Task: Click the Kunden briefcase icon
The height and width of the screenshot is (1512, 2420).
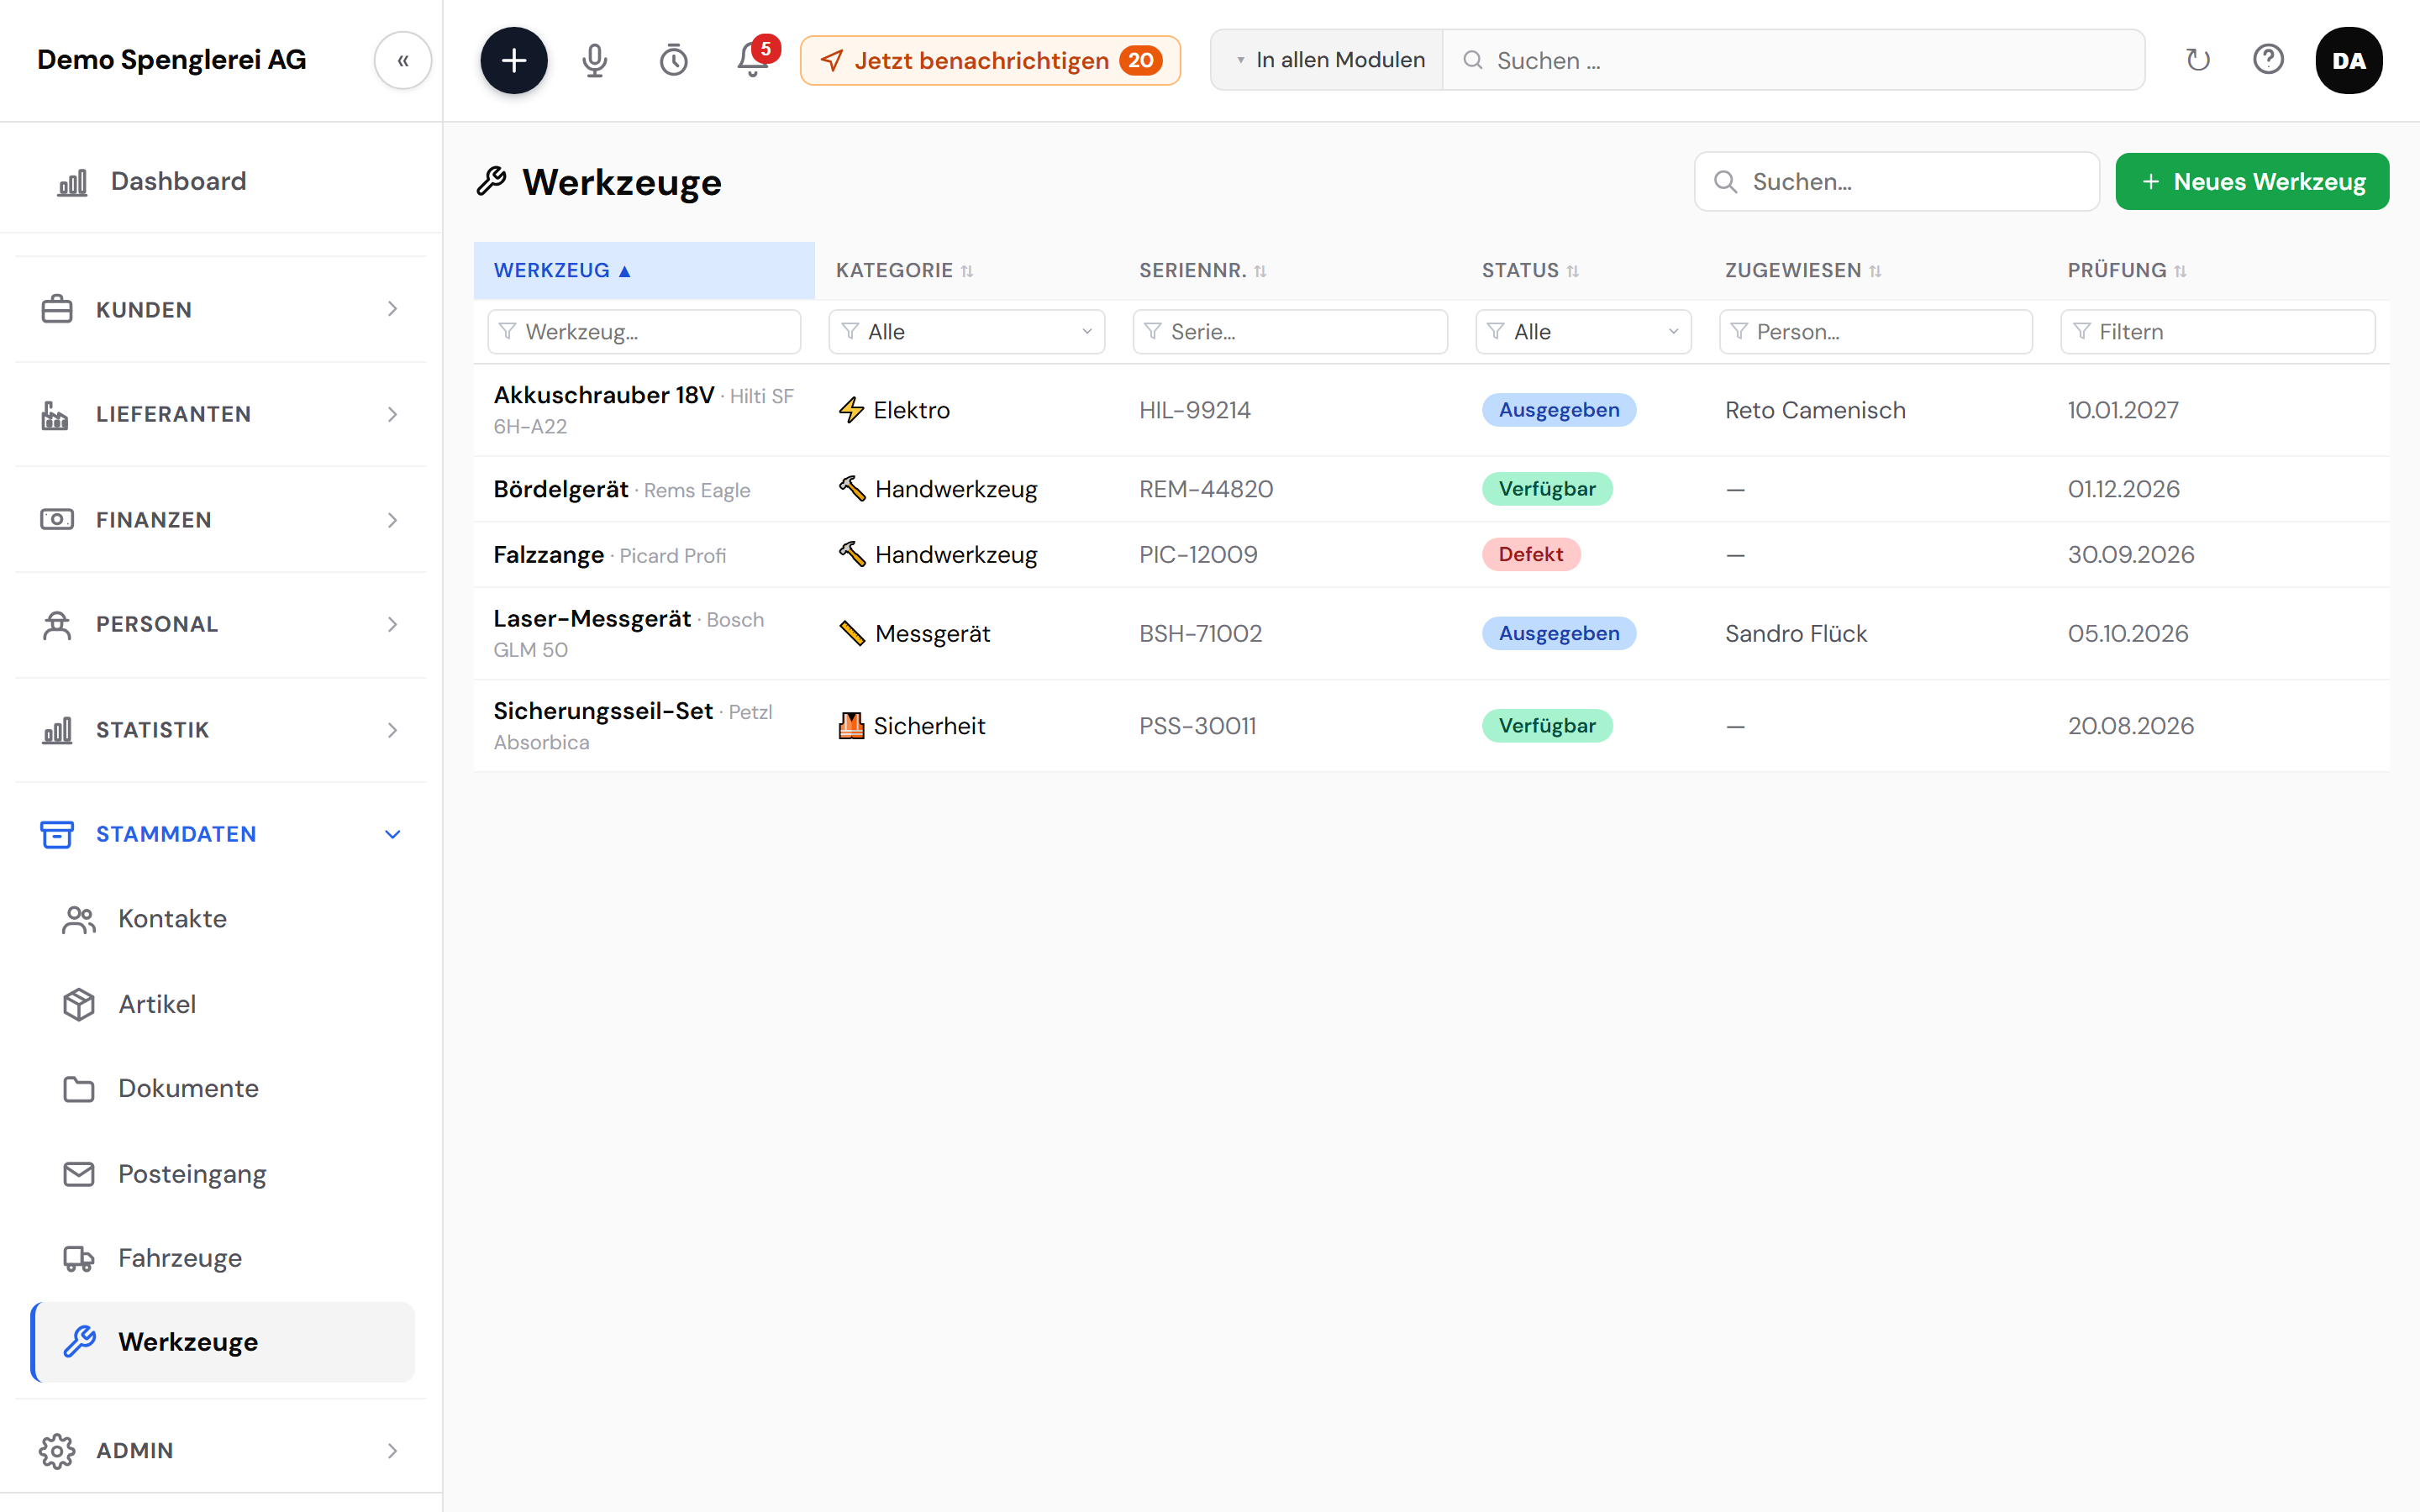Action: coord(57,309)
